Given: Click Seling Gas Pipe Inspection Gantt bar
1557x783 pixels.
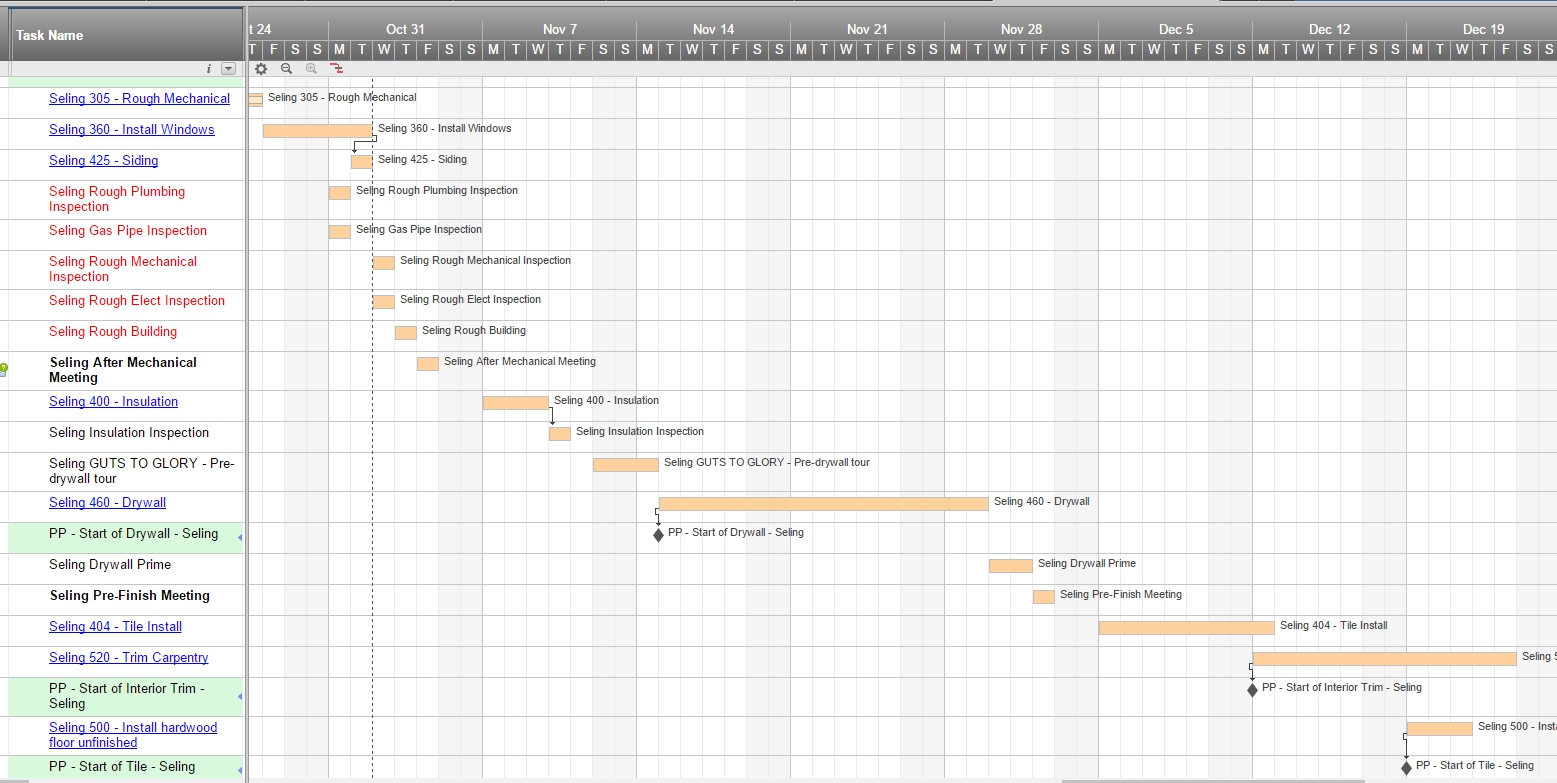Looking at the screenshot, I should pyautogui.click(x=339, y=232).
